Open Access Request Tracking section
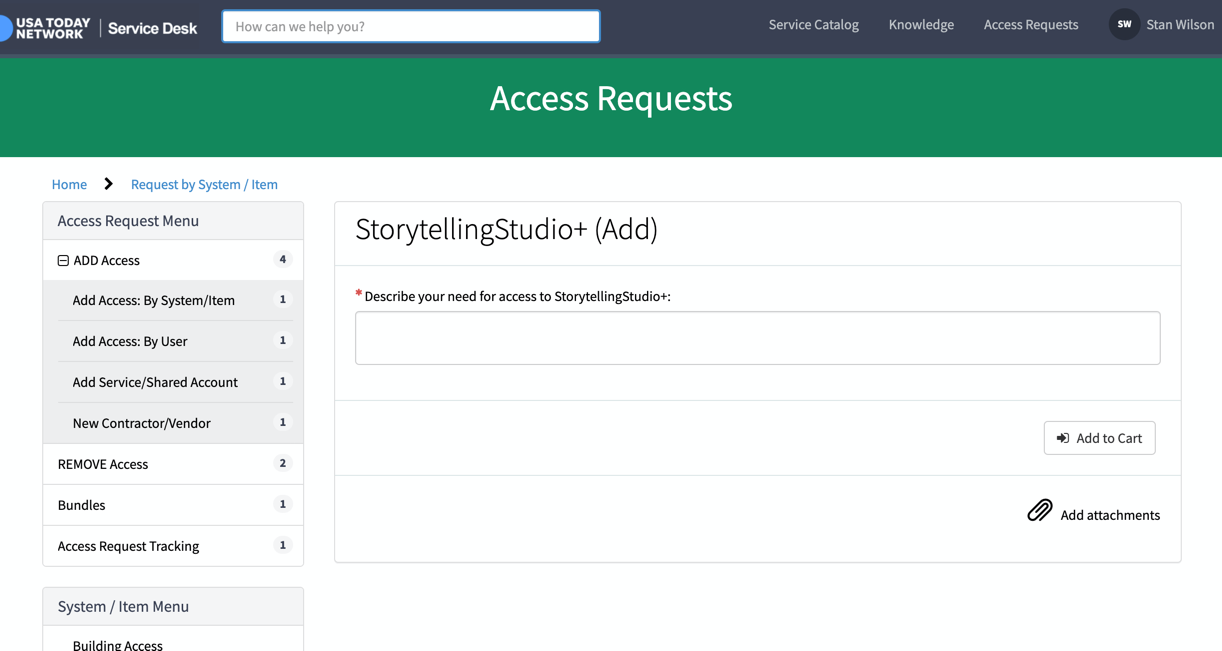 128,546
